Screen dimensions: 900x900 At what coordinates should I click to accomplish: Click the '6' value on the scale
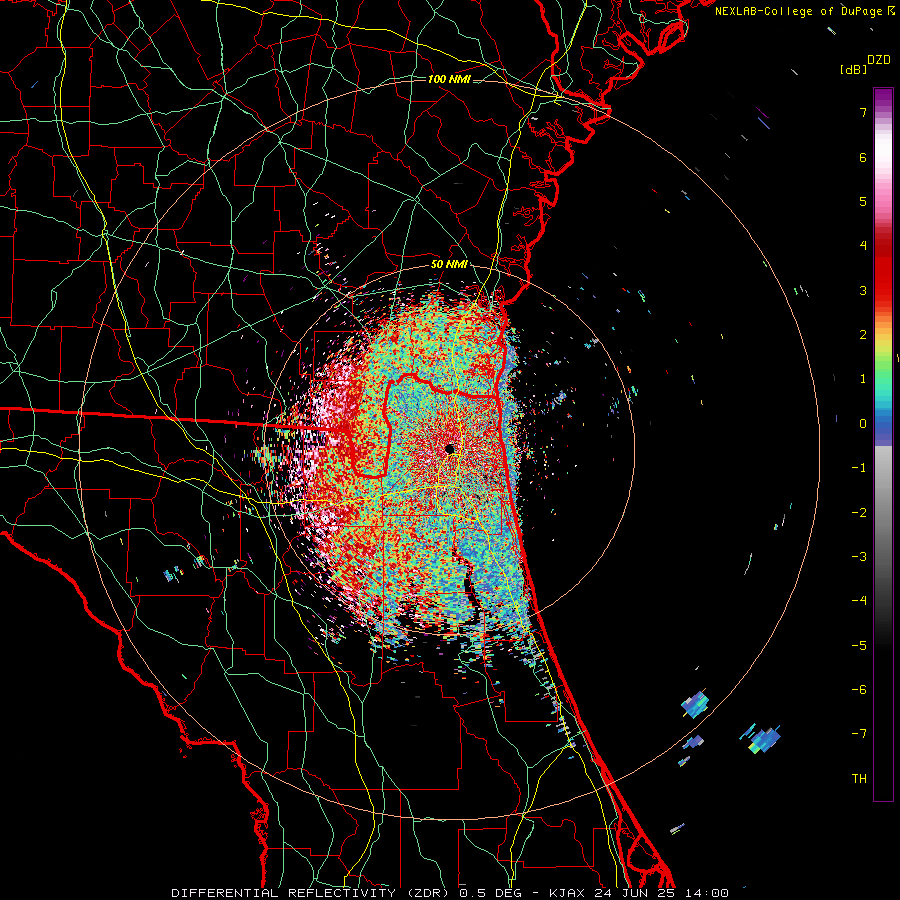863,157
